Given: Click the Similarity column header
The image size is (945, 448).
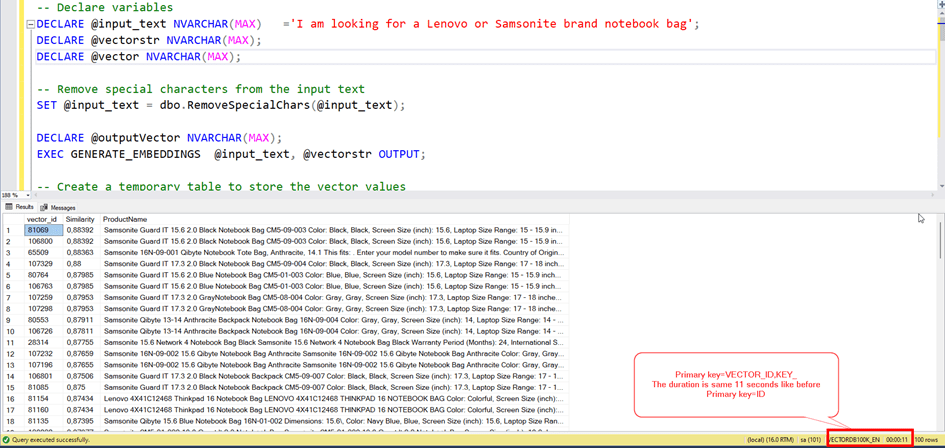Looking at the screenshot, I should pos(80,219).
